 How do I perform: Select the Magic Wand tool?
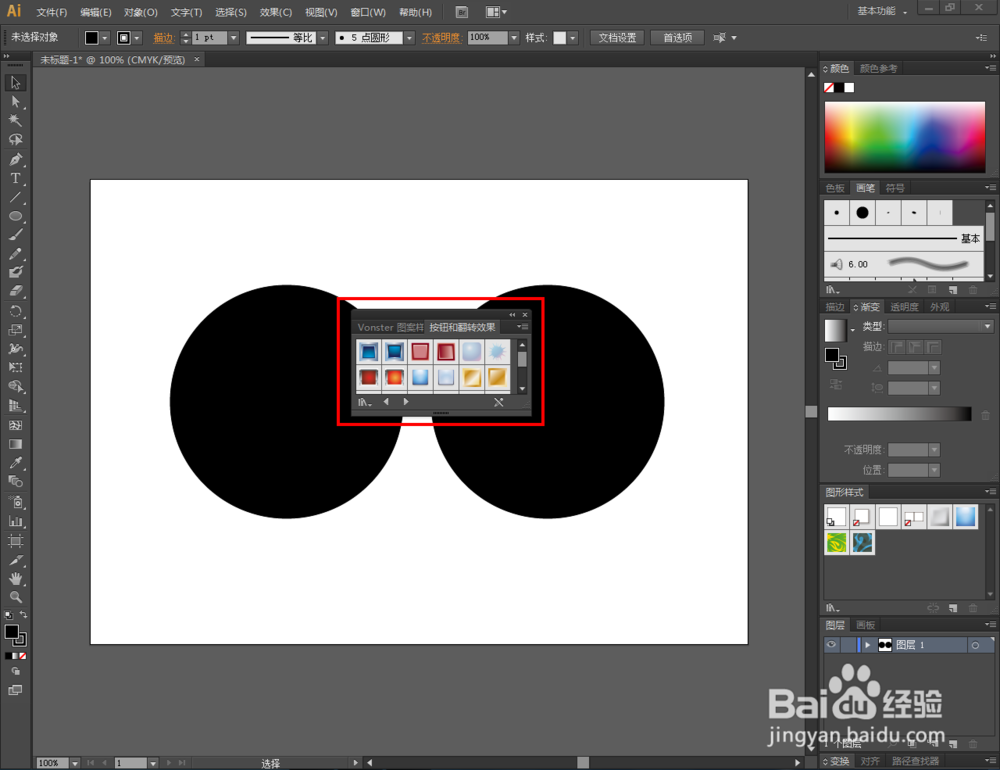[x=16, y=120]
